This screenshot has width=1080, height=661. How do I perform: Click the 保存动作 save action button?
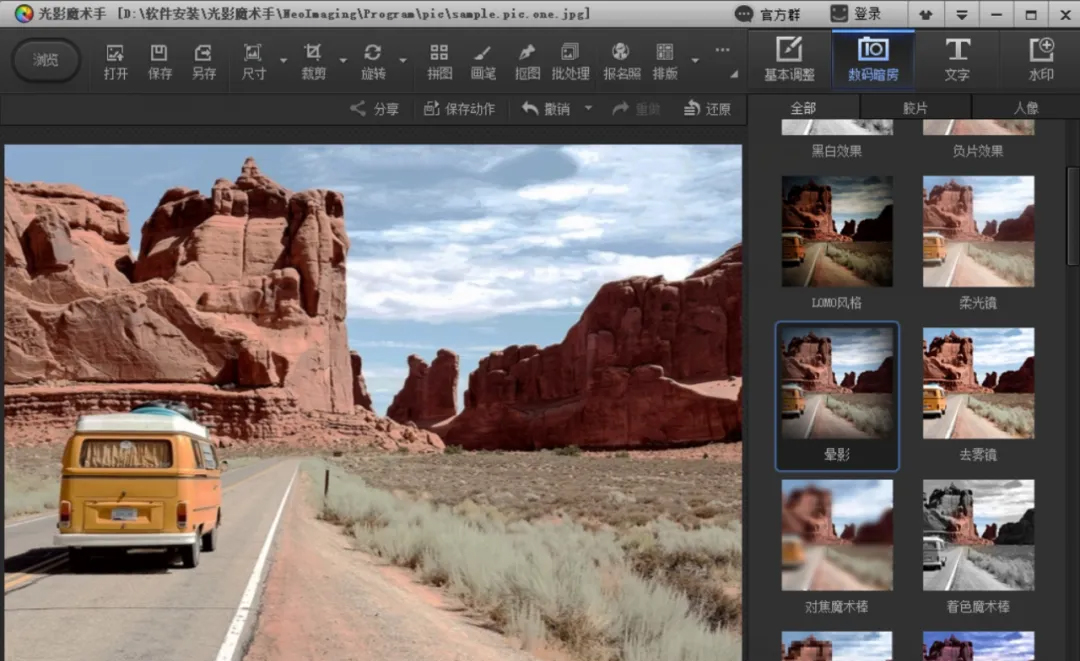click(x=459, y=109)
